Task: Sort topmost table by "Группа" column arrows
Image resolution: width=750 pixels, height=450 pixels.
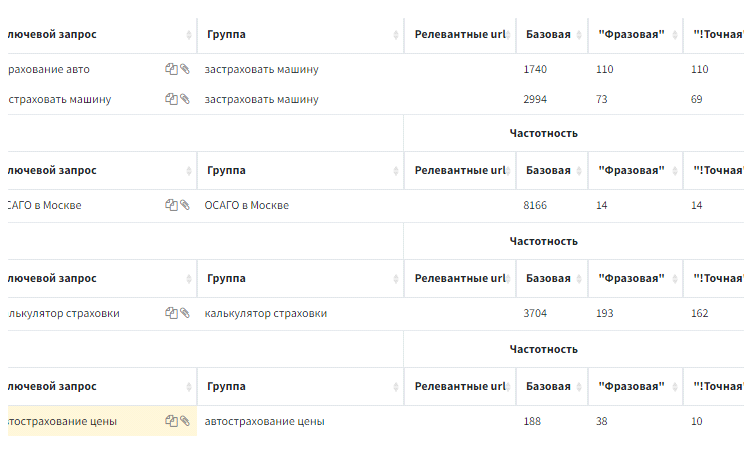Action: (x=396, y=35)
